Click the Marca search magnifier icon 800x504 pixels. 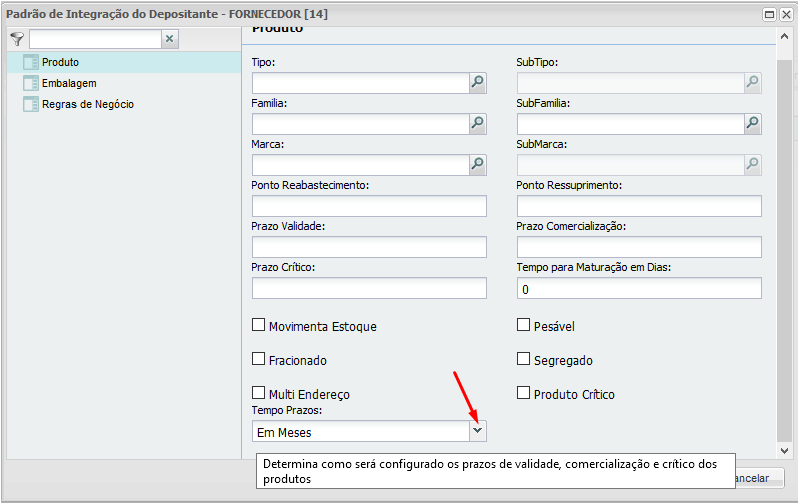(477, 165)
